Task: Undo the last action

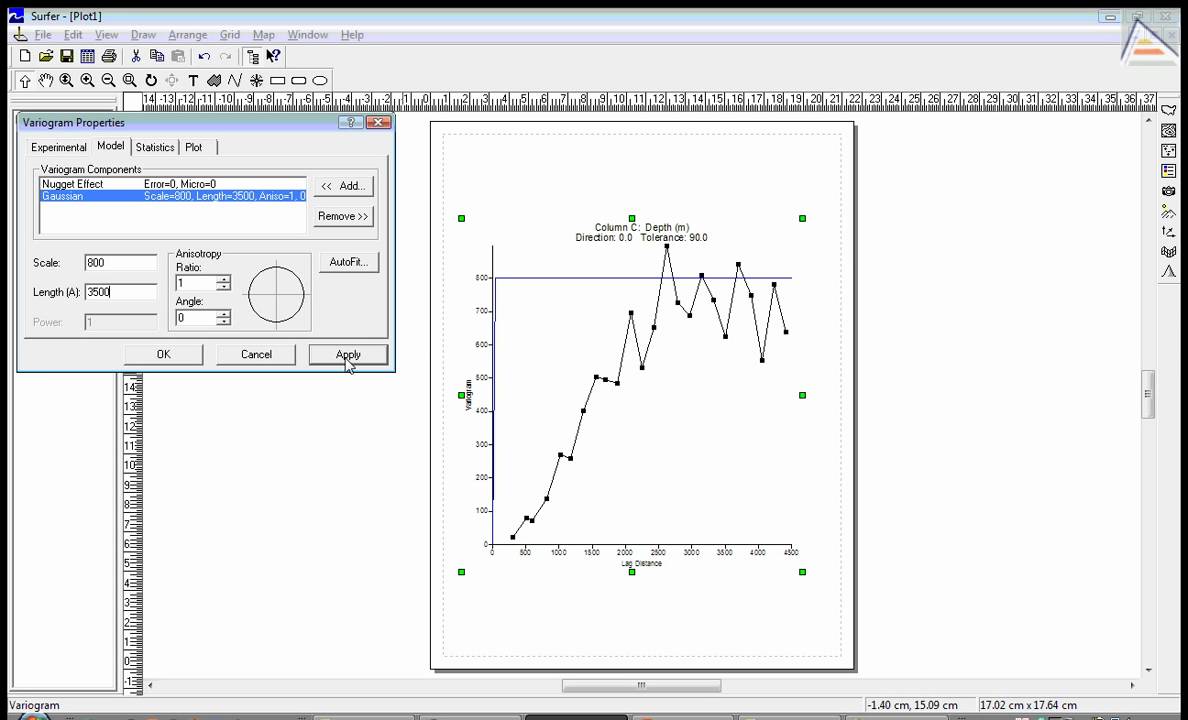Action: 204,56
